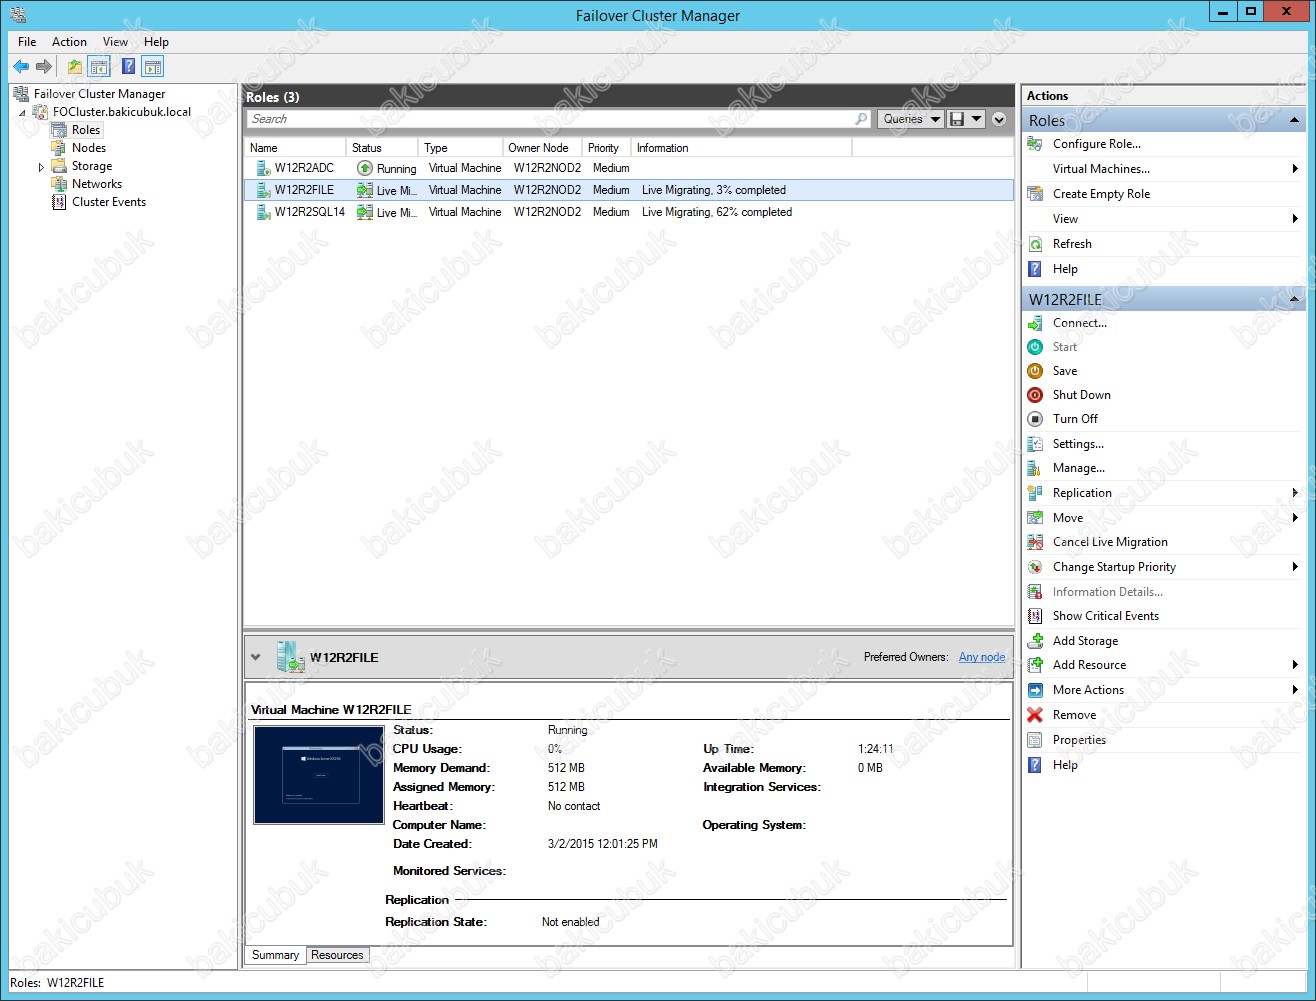Viewport: 1316px width, 1001px height.
Task: Click the Move action entry
Action: [x=1068, y=518]
